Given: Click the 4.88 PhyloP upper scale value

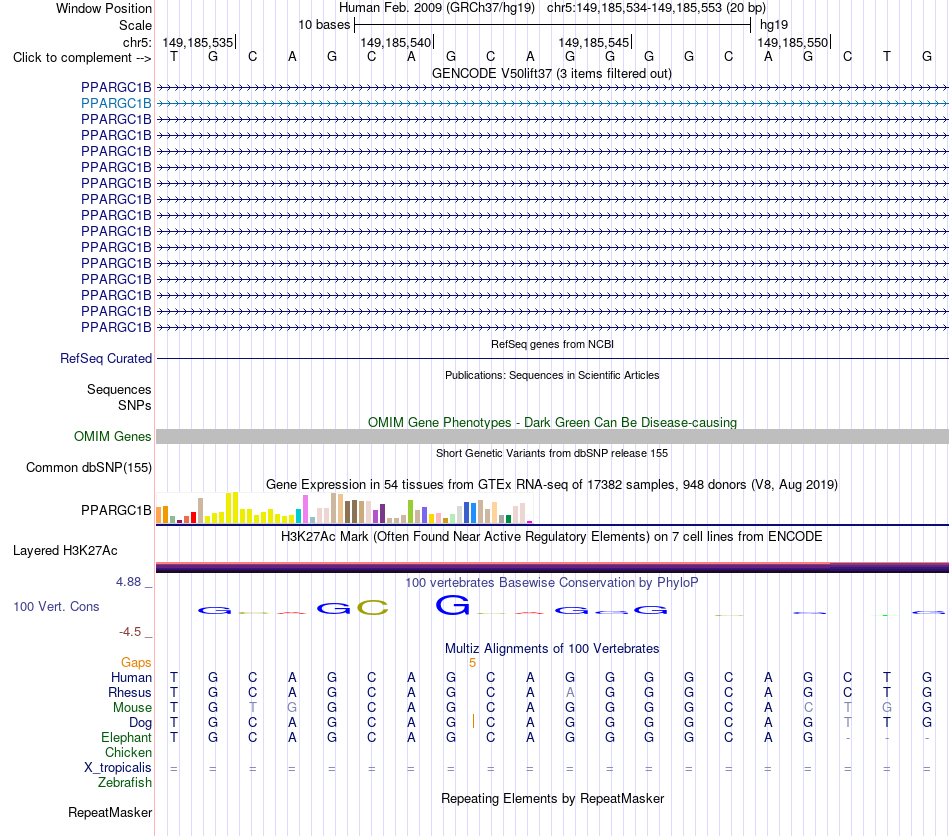Looking at the screenshot, I should [128, 582].
